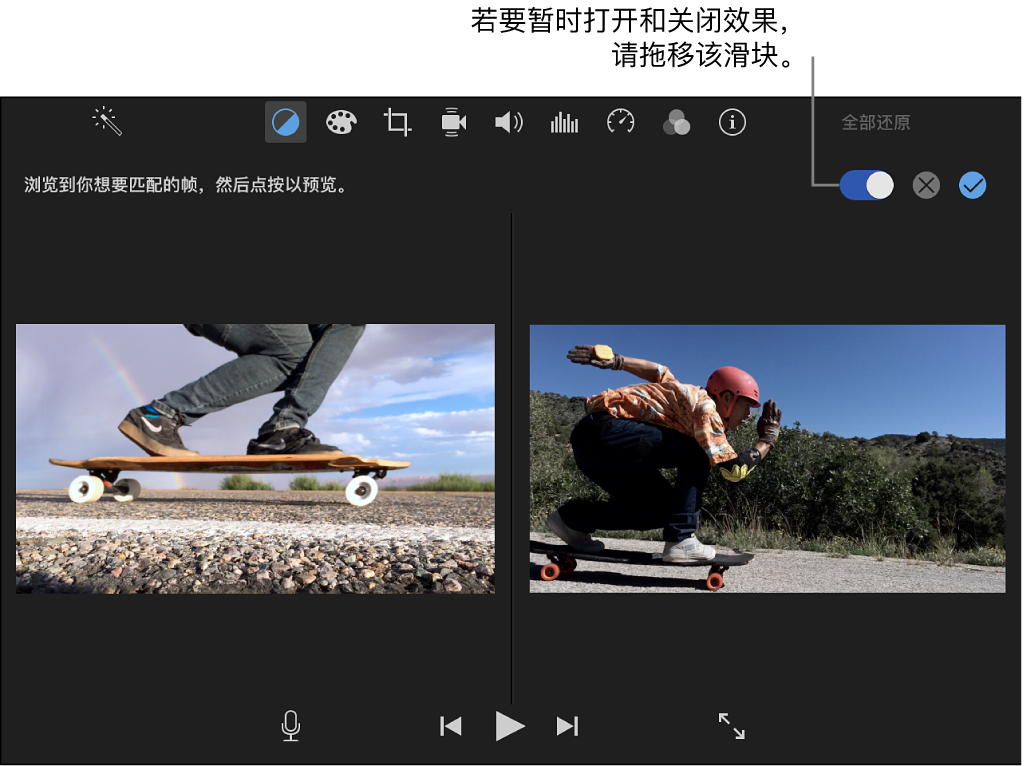Open the color correction palette
Image resolution: width=1024 pixels, height=766 pixels.
tap(341, 123)
